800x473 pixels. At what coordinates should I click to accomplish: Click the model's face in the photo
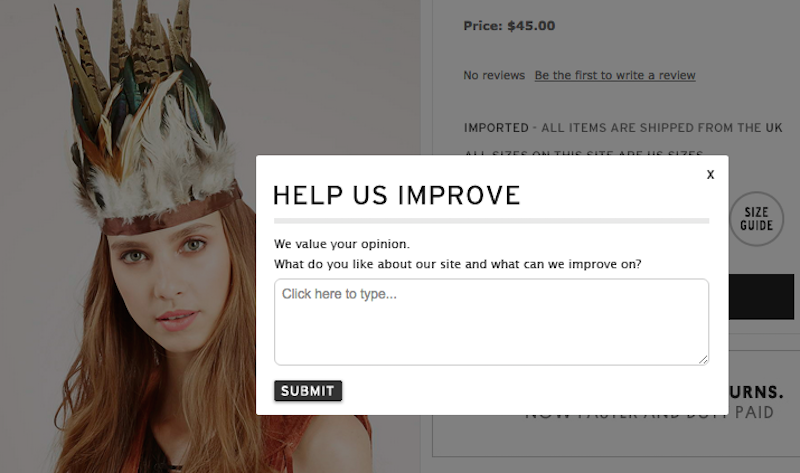(x=165, y=275)
